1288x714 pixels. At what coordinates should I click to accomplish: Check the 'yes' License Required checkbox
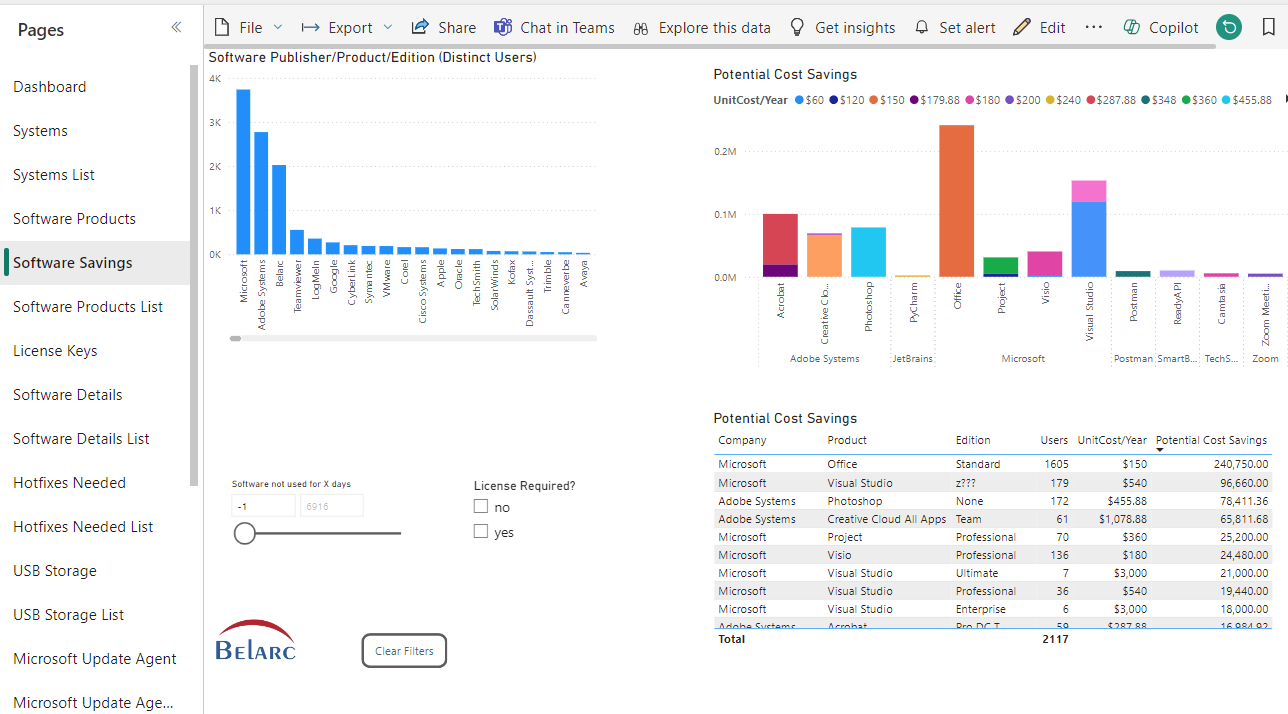point(481,532)
